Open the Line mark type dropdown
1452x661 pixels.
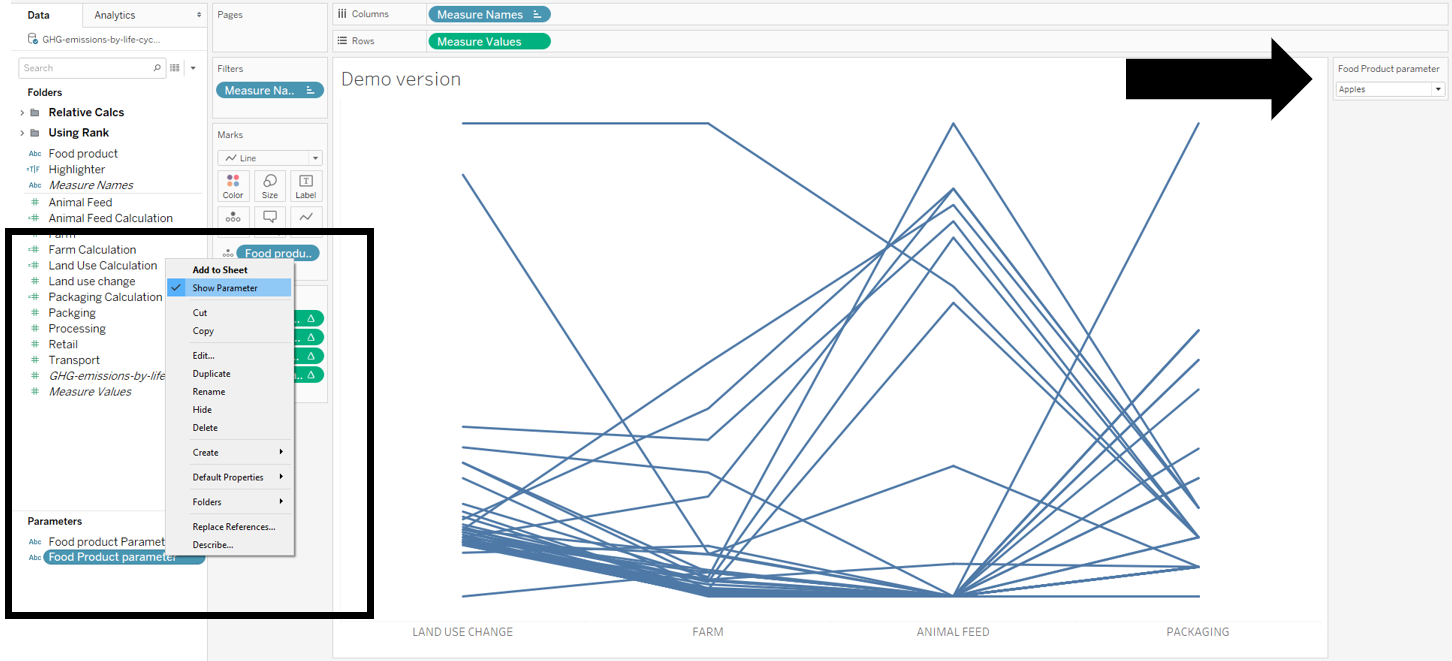(270, 158)
